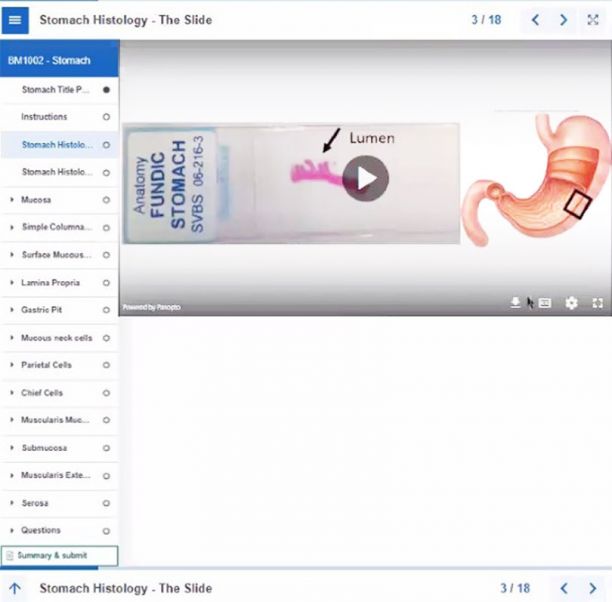Screen dimensions: 612x602
Task: Go to next slide in bottom bar
Action: click(592, 588)
